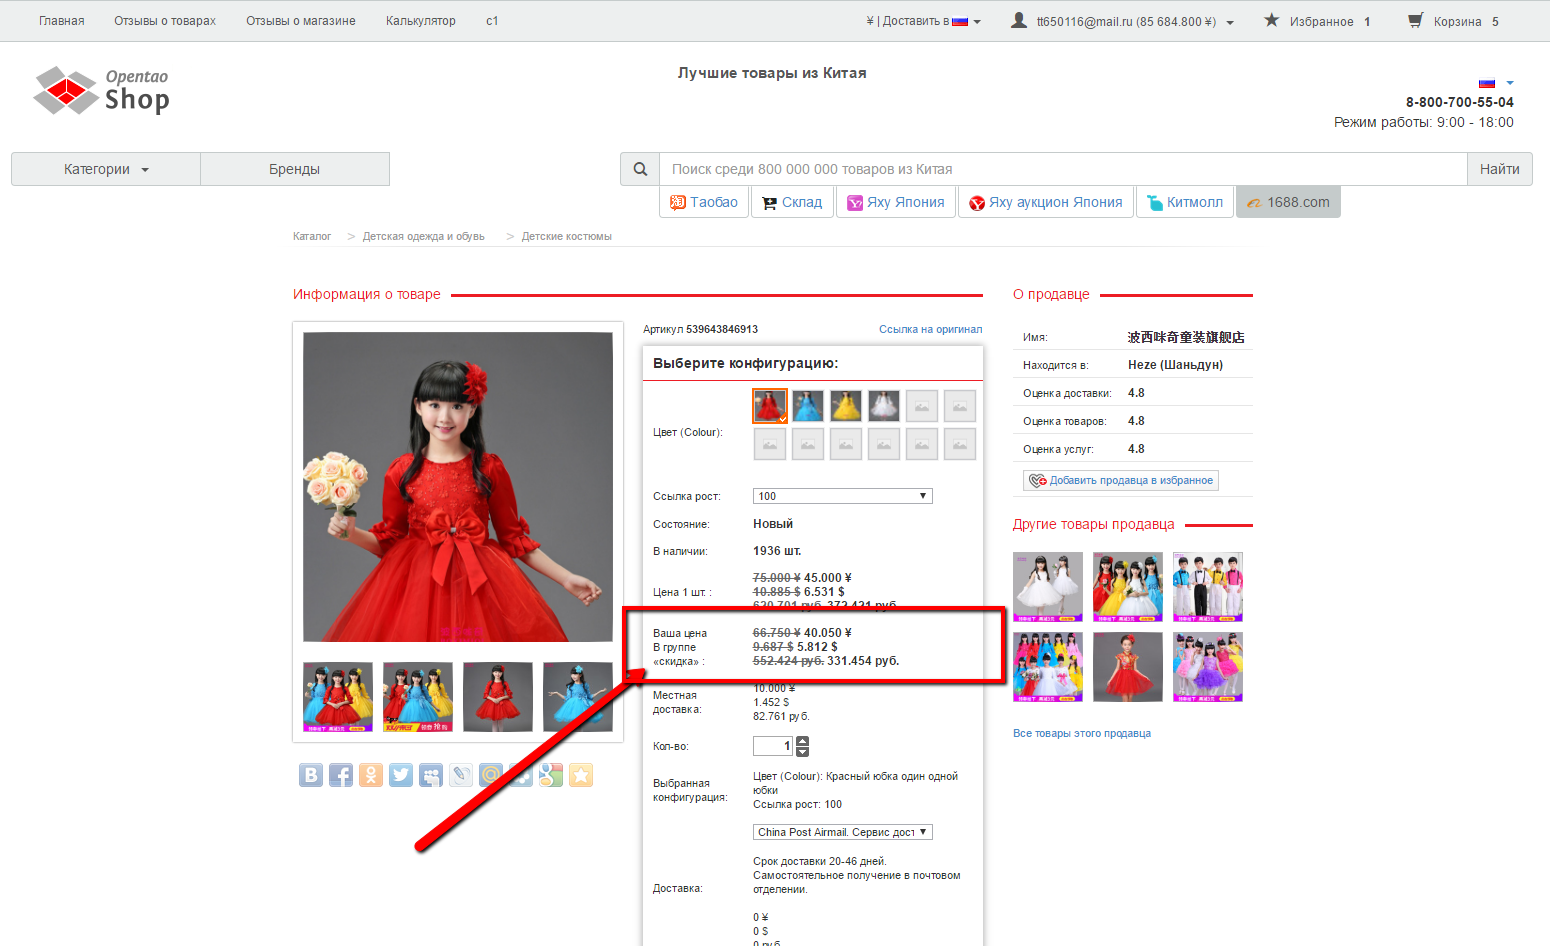Viewport: 1550px width, 946px height.
Task: Select the red dress colour swatch
Action: (x=770, y=406)
